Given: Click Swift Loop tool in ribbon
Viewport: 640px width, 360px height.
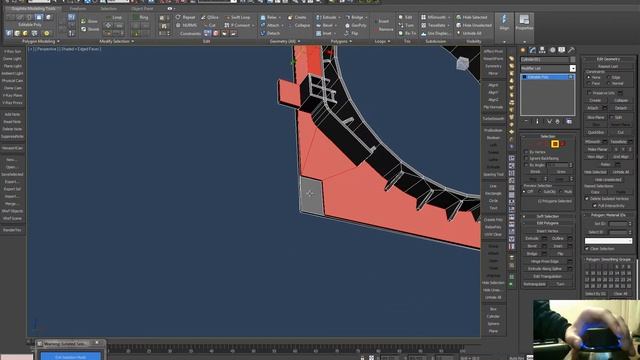Looking at the screenshot, I should [x=238, y=17].
